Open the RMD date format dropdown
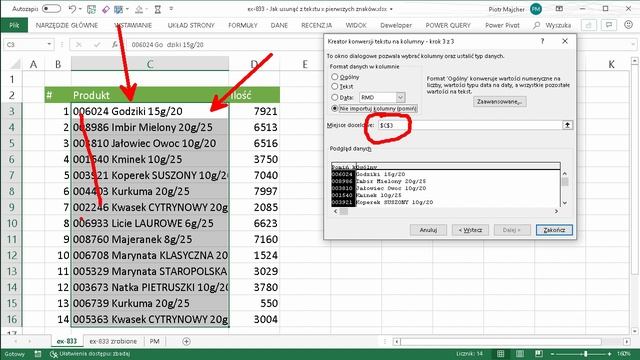 [x=400, y=97]
